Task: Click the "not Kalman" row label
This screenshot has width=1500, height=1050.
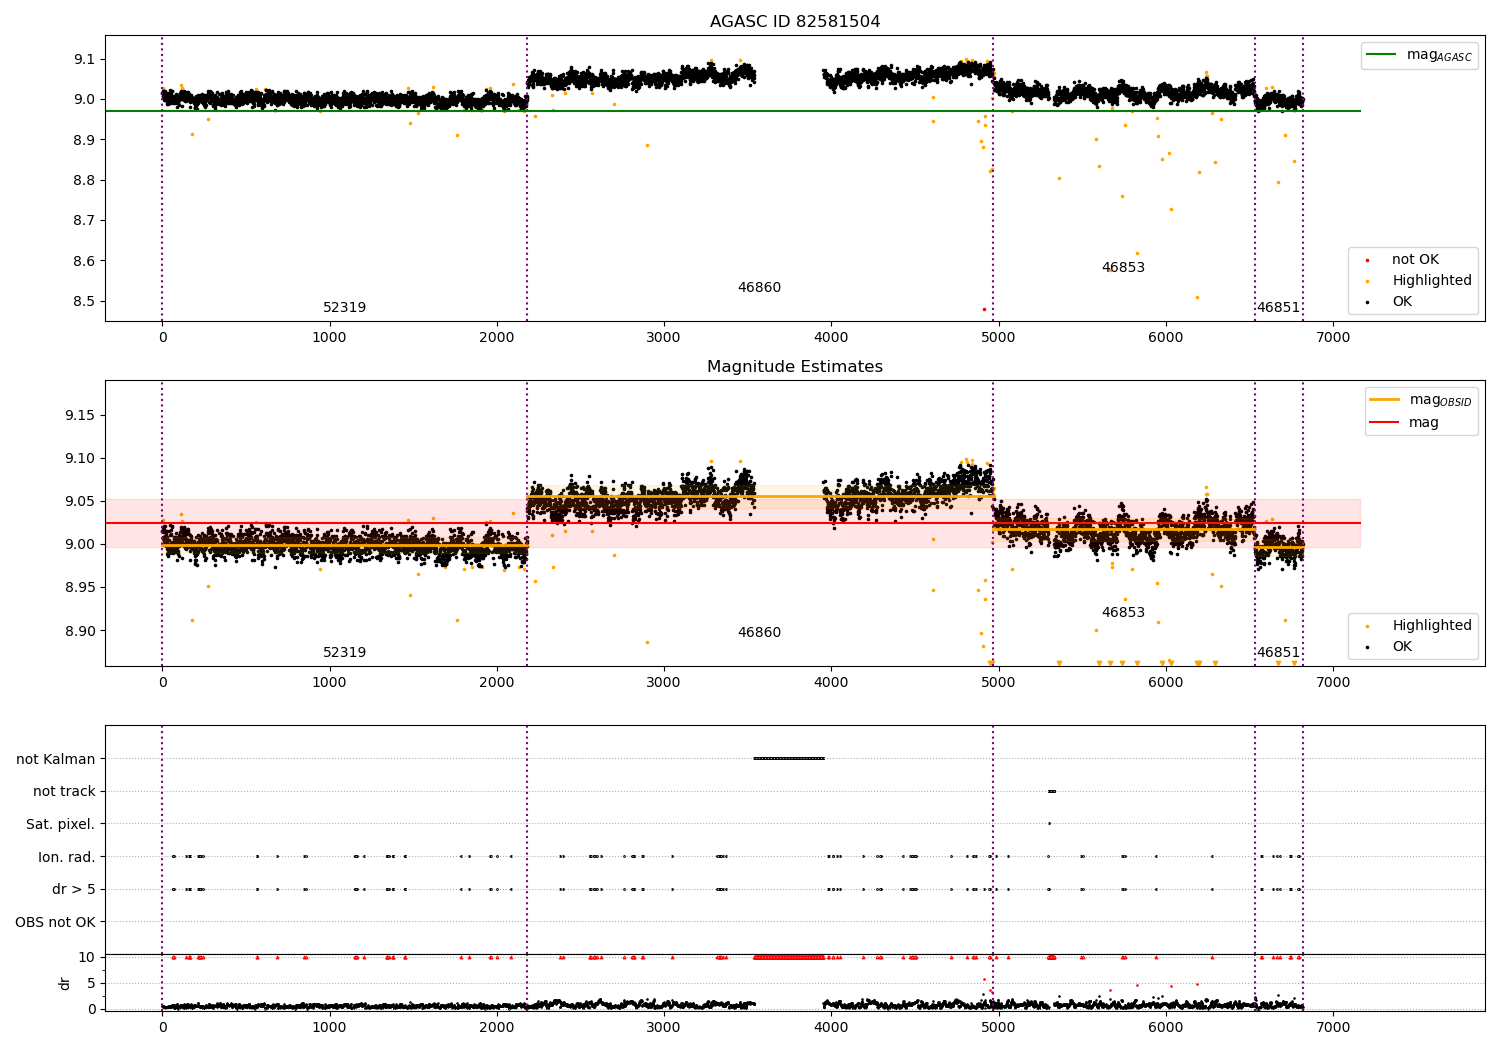Action: [56, 759]
